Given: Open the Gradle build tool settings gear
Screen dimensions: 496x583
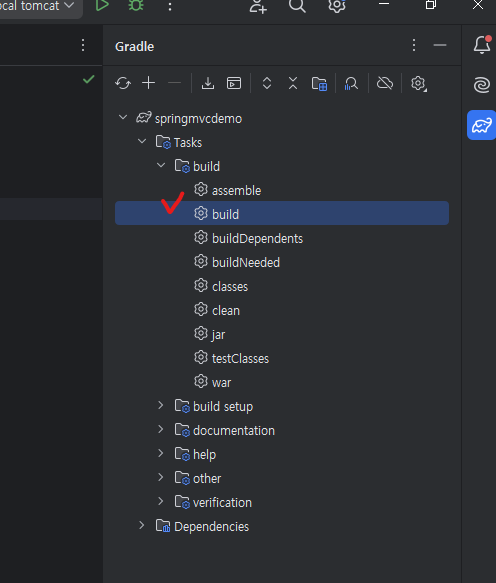Looking at the screenshot, I should [419, 83].
